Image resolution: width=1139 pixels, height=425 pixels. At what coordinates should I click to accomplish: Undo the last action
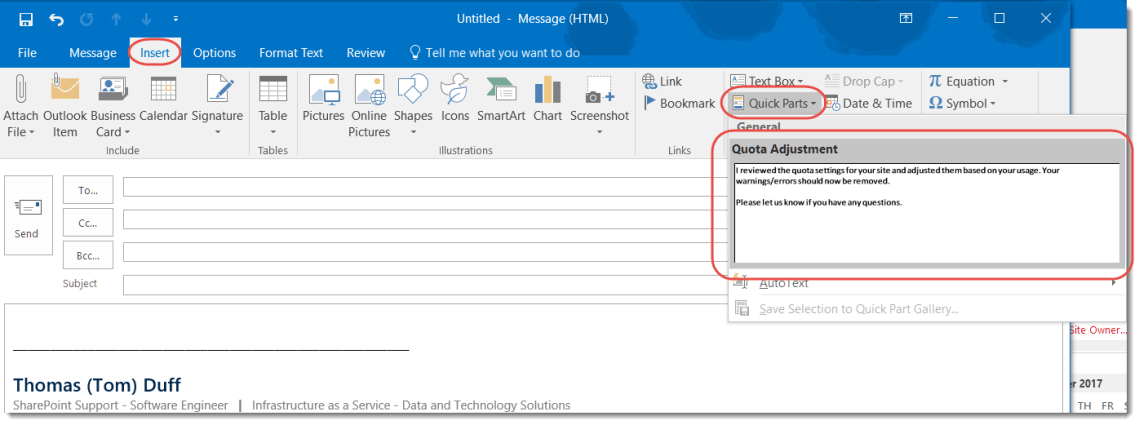pos(57,19)
